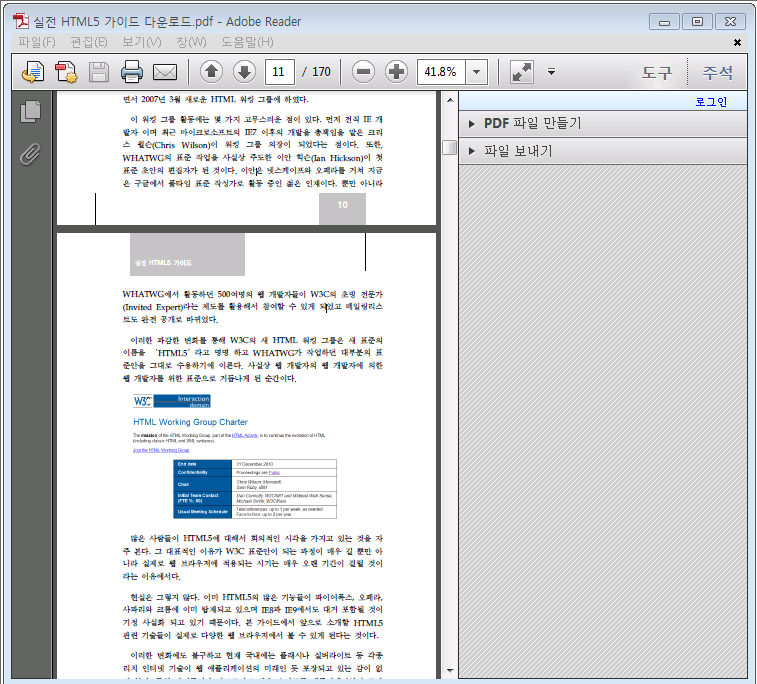Screen dimensions: 757x684
Task: Save the document using the floppy disk icon
Action: [x=98, y=72]
